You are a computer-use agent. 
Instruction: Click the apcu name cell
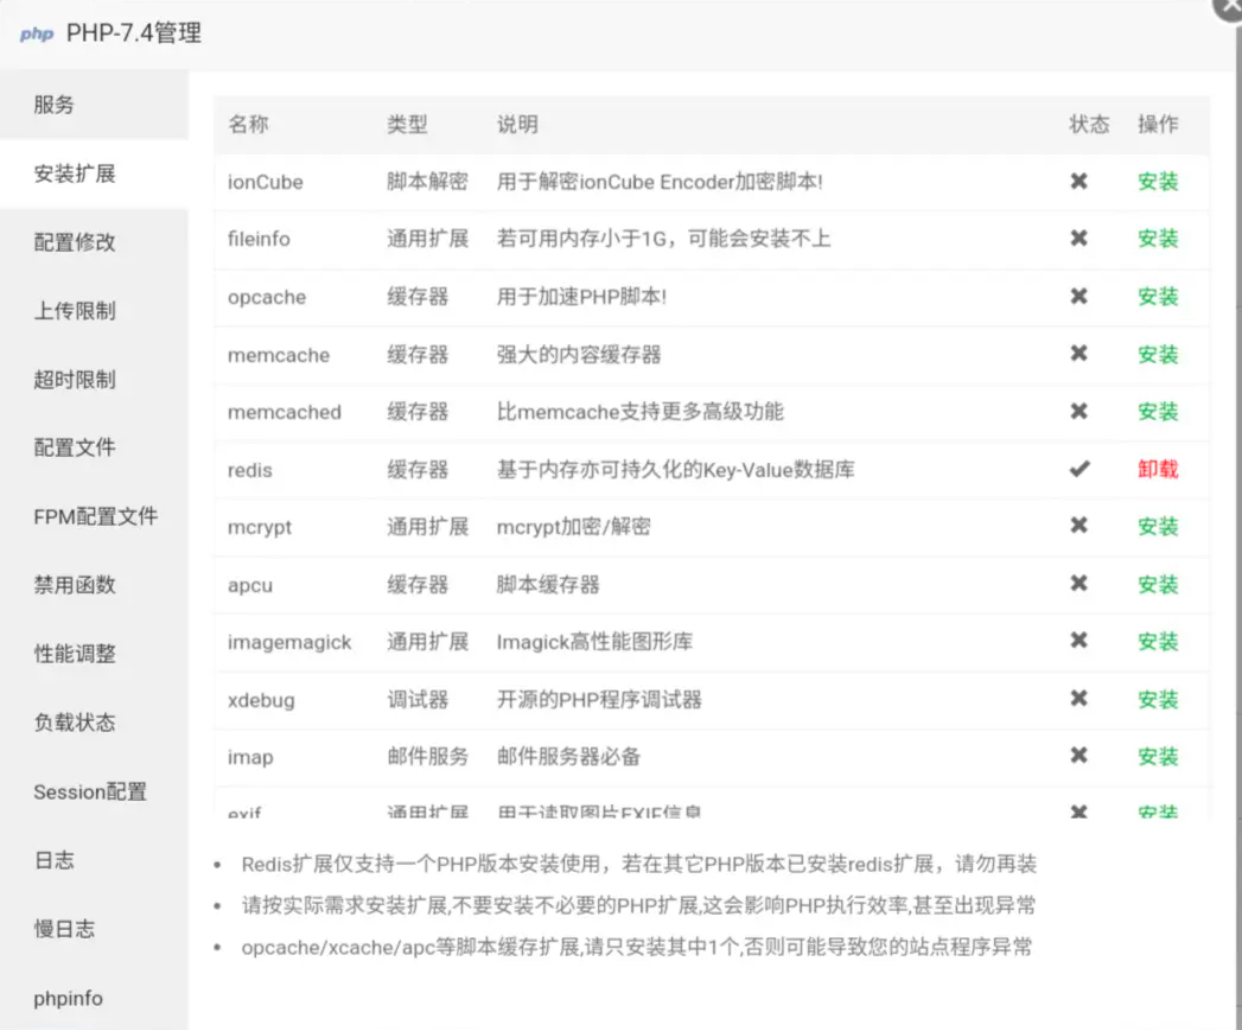[x=250, y=585]
